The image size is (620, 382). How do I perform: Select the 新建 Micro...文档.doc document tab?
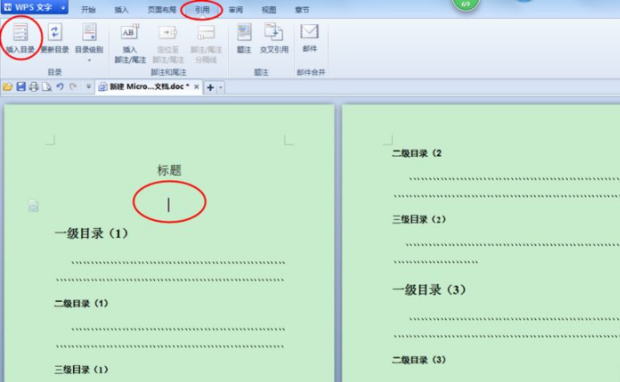click(149, 87)
